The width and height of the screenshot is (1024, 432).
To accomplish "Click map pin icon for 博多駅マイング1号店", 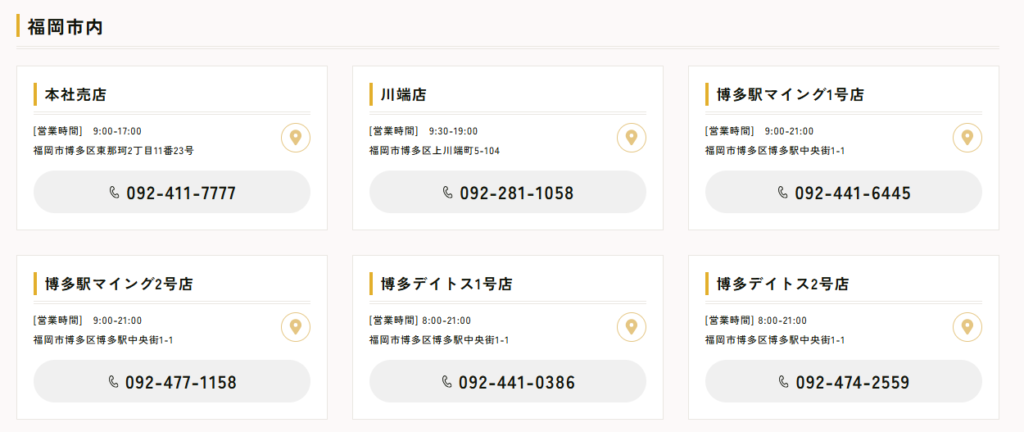I will tap(967, 138).
